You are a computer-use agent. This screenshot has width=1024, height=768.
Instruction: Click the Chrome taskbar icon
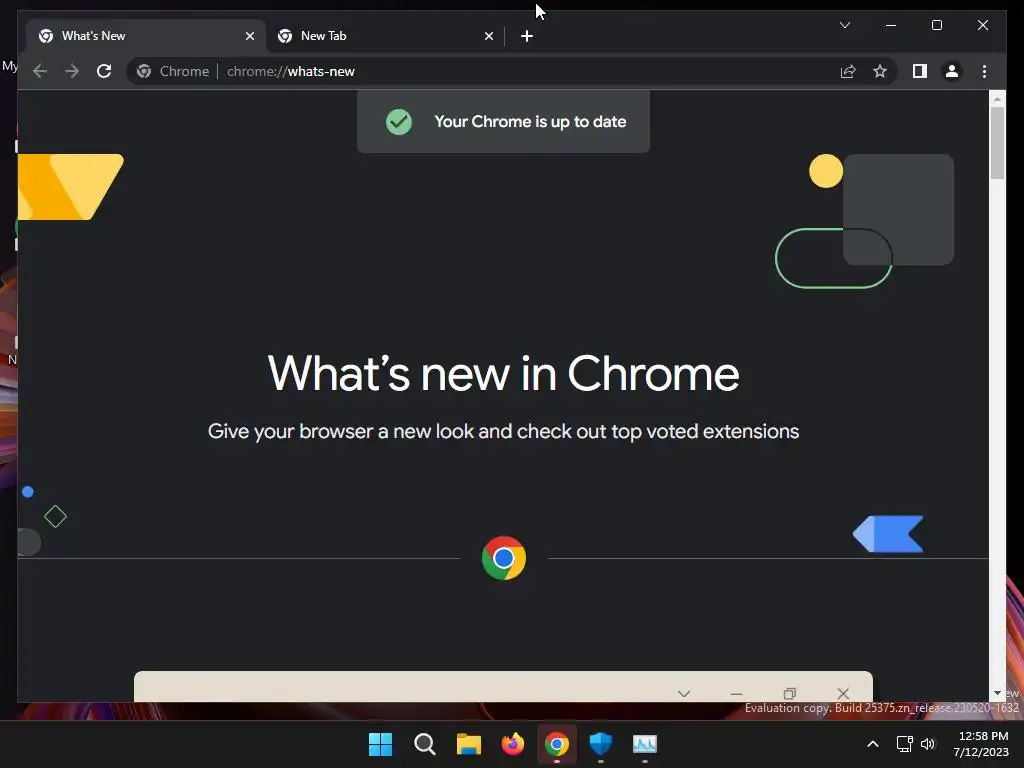(x=556, y=744)
